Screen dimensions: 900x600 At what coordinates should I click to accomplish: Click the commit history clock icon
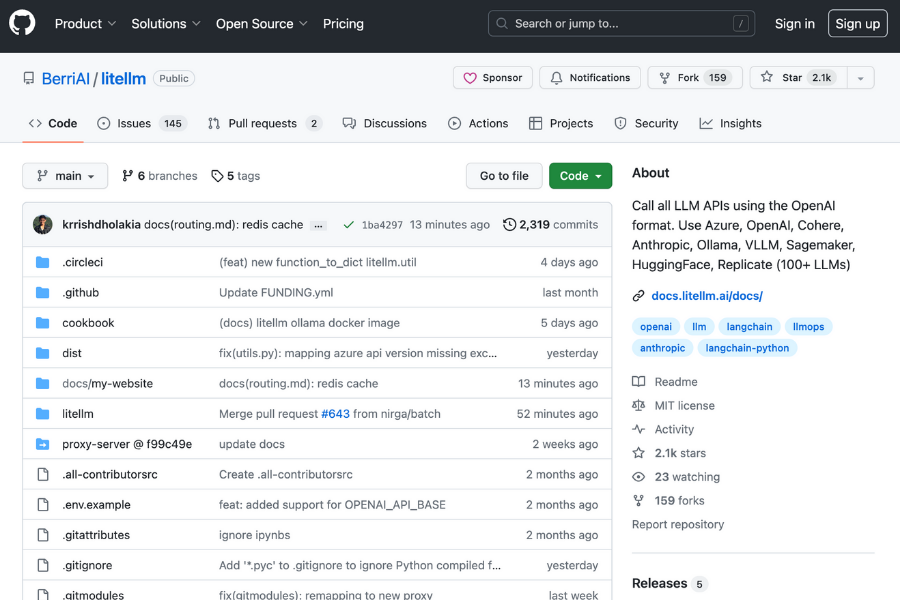(510, 225)
